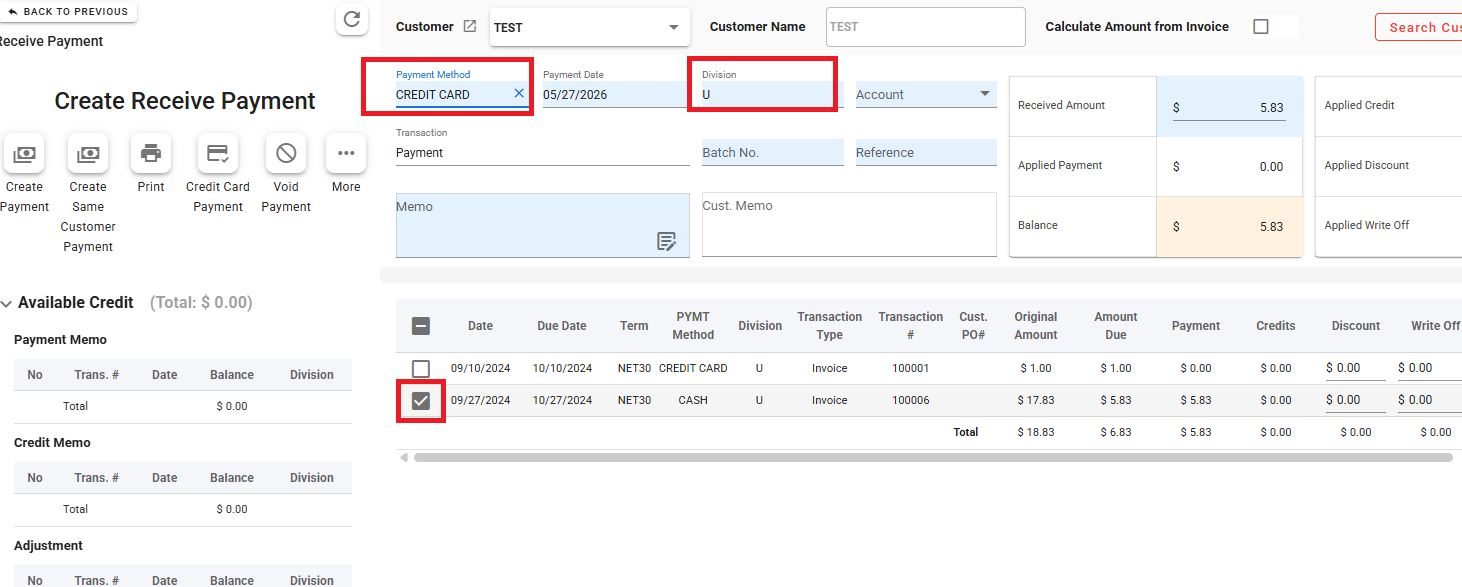Click the scrollbar left arrow

point(404,457)
